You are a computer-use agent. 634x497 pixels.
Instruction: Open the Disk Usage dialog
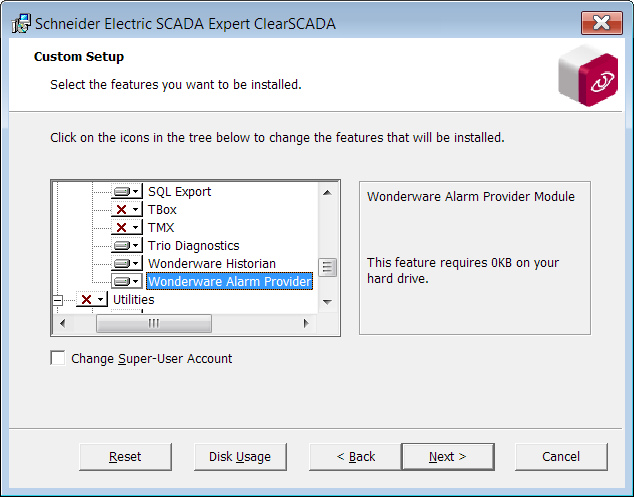coord(240,457)
